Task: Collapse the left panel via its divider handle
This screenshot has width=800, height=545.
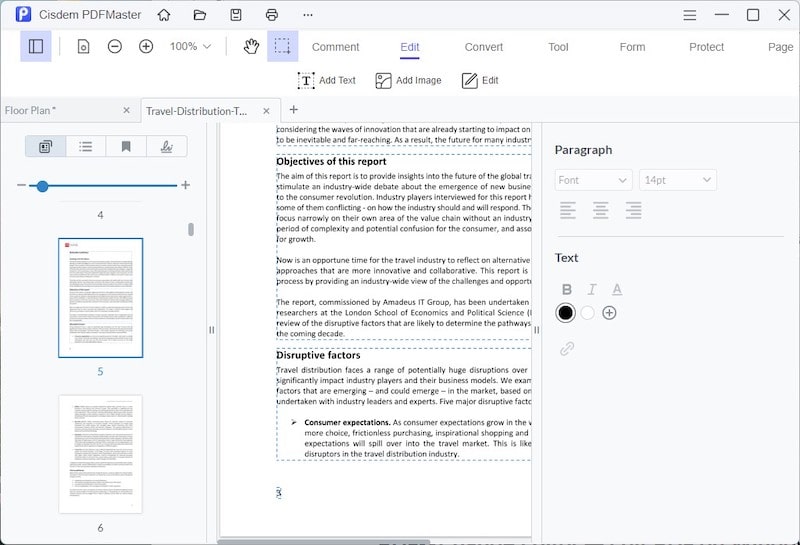Action: [x=212, y=330]
